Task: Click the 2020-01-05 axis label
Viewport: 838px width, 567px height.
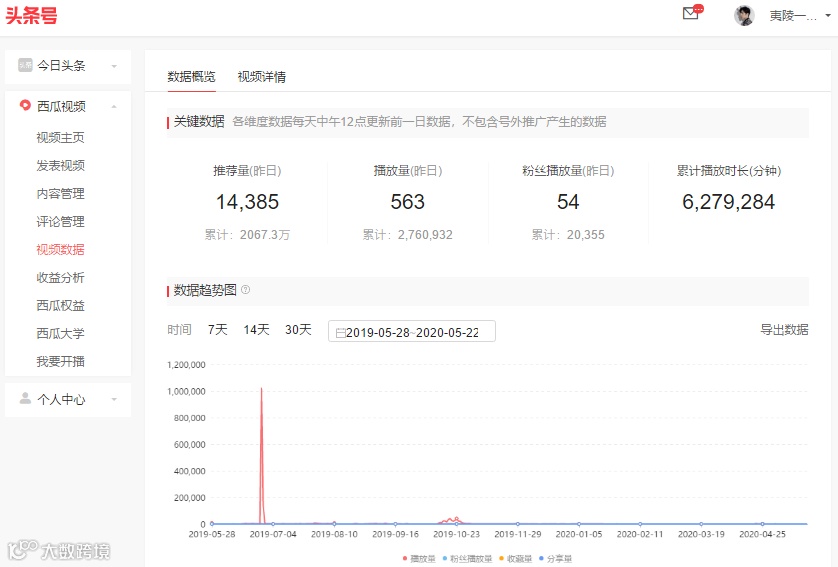Action: [x=579, y=534]
